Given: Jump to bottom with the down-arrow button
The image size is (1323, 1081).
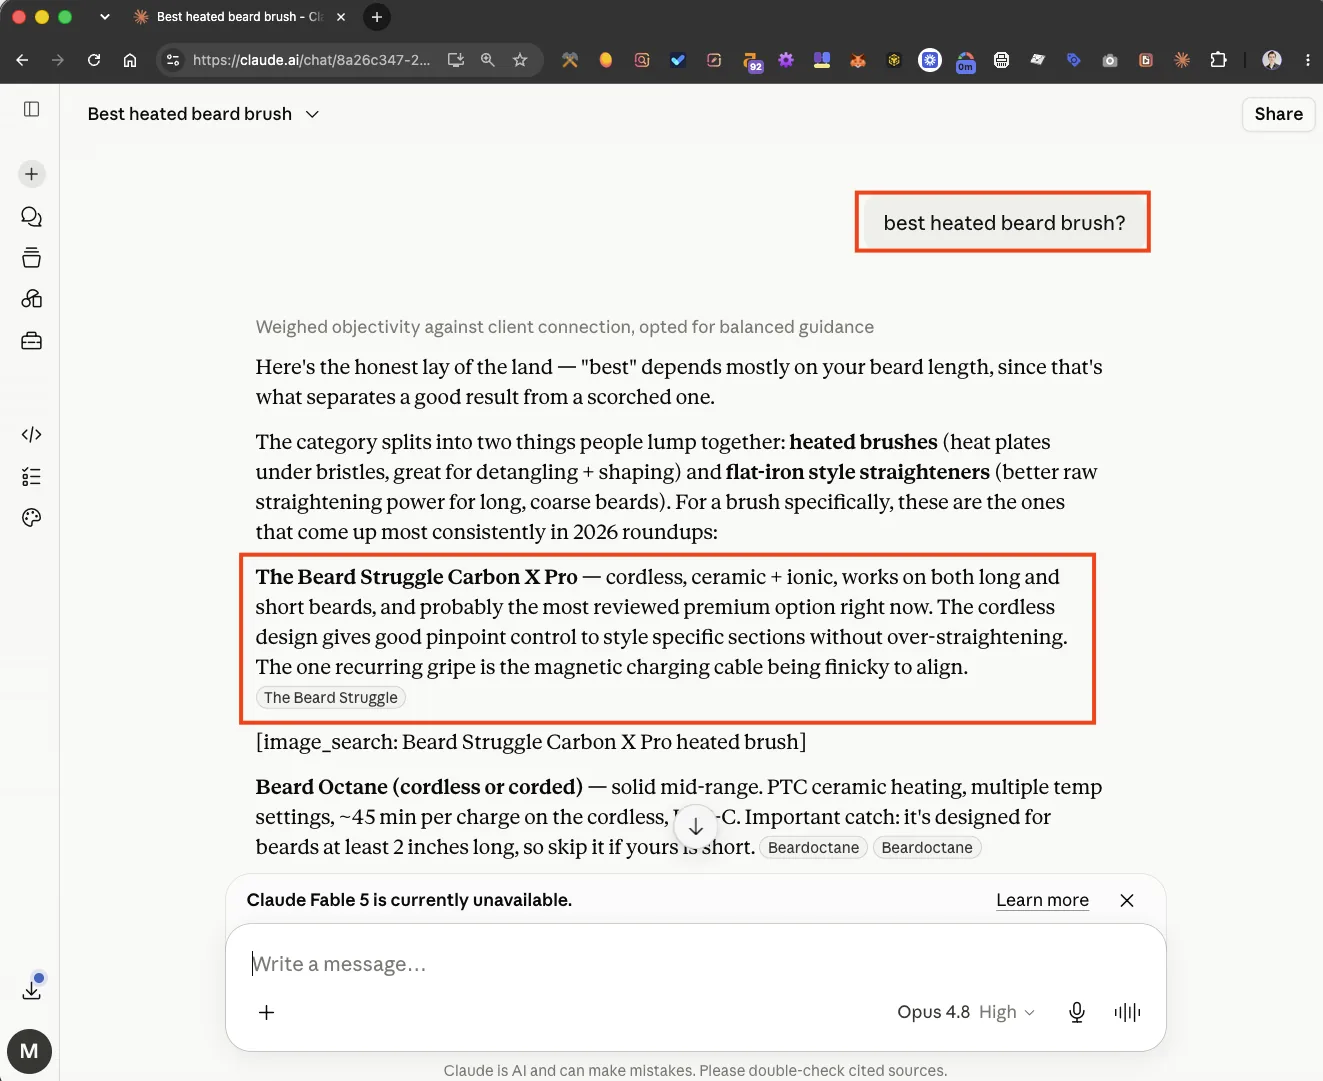Looking at the screenshot, I should click(x=696, y=827).
